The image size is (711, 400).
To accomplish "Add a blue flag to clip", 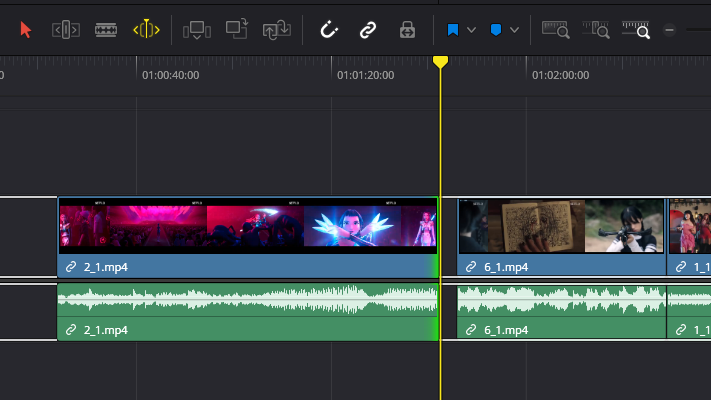I will (x=453, y=30).
